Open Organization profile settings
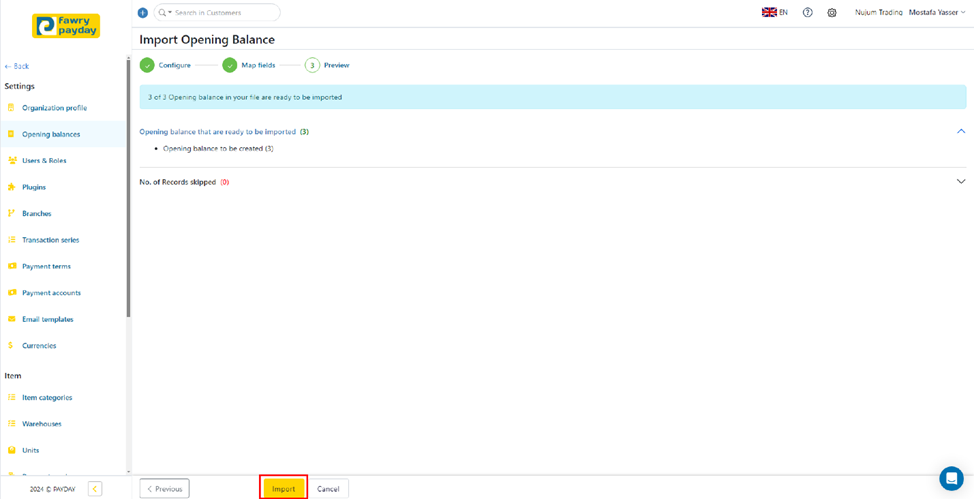 pyautogui.click(x=54, y=108)
